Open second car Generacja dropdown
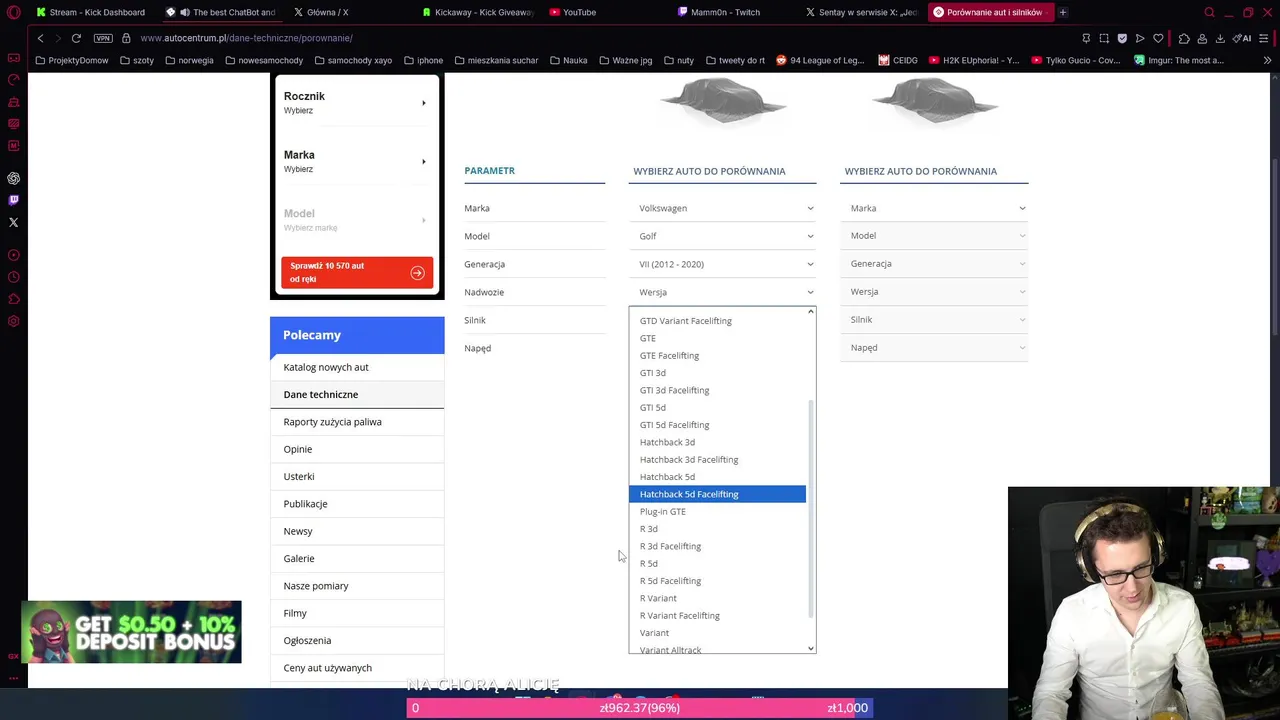The width and height of the screenshot is (1280, 720). 936,264
